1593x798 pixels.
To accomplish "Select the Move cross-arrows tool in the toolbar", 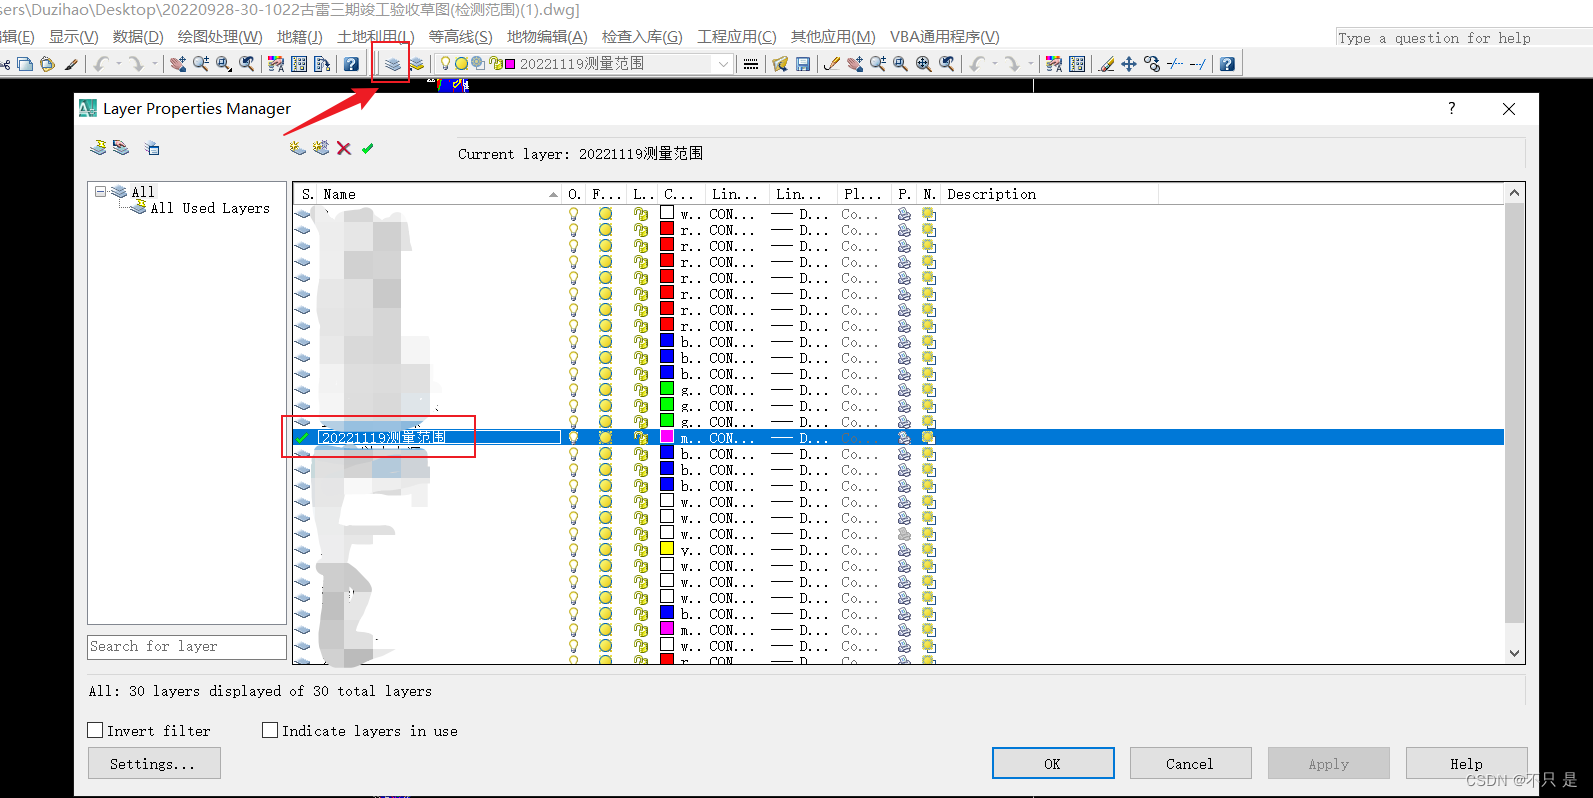I will pos(1129,64).
